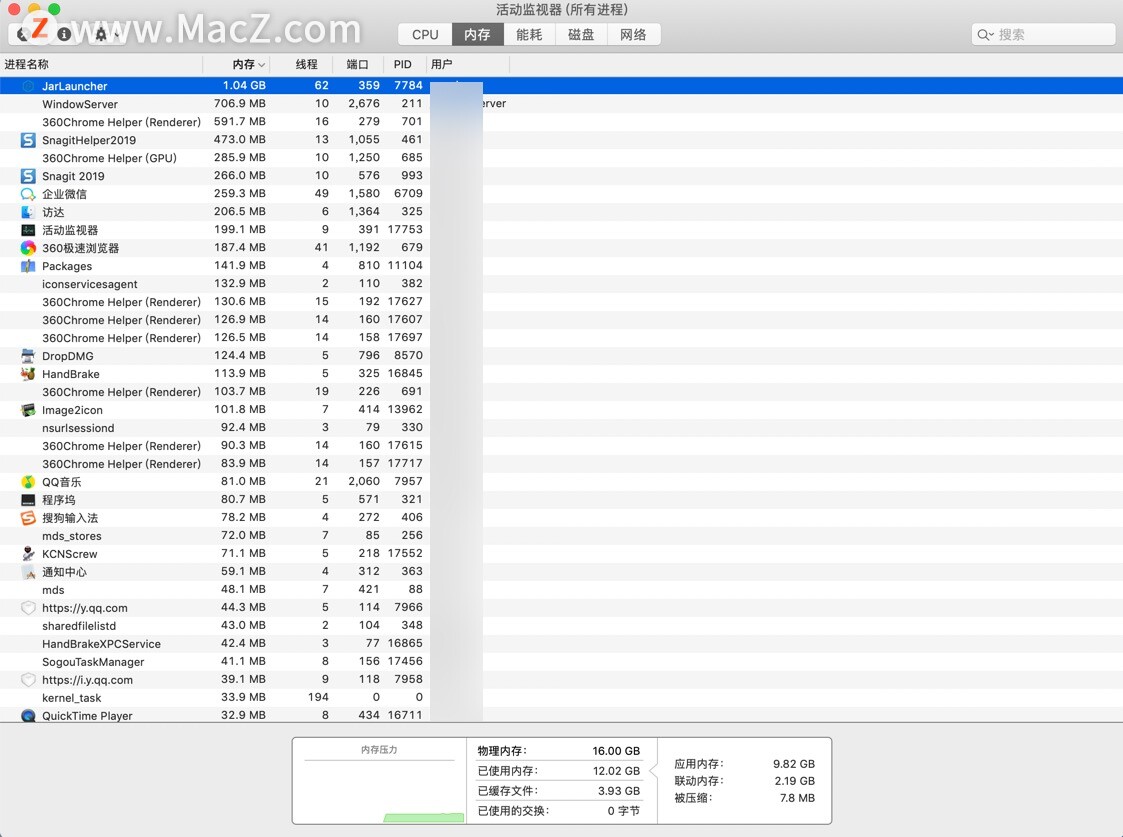Select the mds_stores process row
Viewport: 1123px width, 837px height.
pos(562,536)
